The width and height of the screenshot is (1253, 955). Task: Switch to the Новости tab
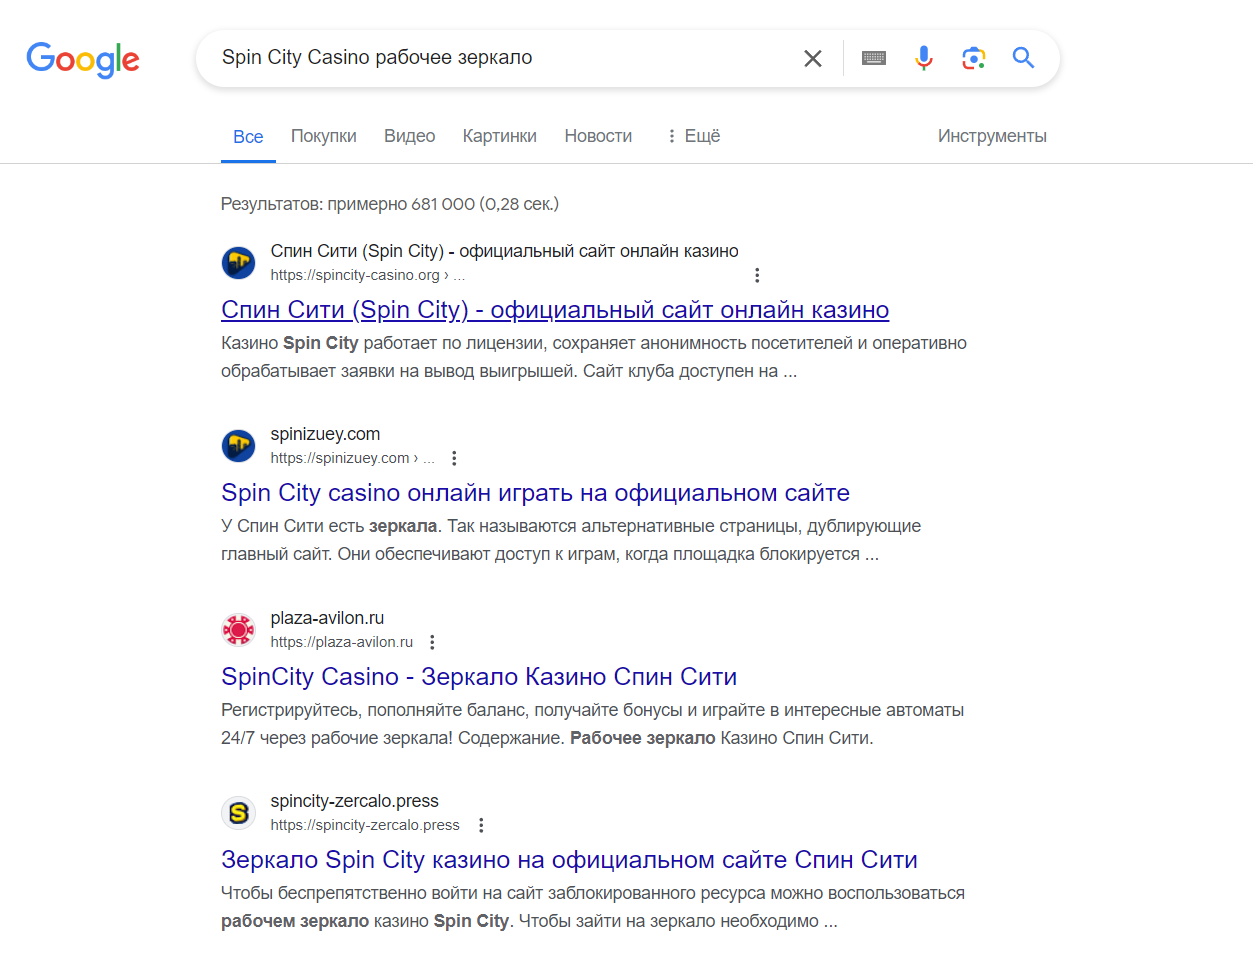click(x=598, y=136)
